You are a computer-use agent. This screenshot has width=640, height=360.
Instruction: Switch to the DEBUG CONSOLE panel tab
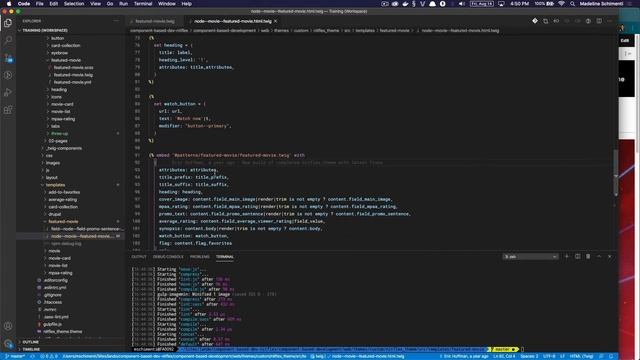pos(168,257)
